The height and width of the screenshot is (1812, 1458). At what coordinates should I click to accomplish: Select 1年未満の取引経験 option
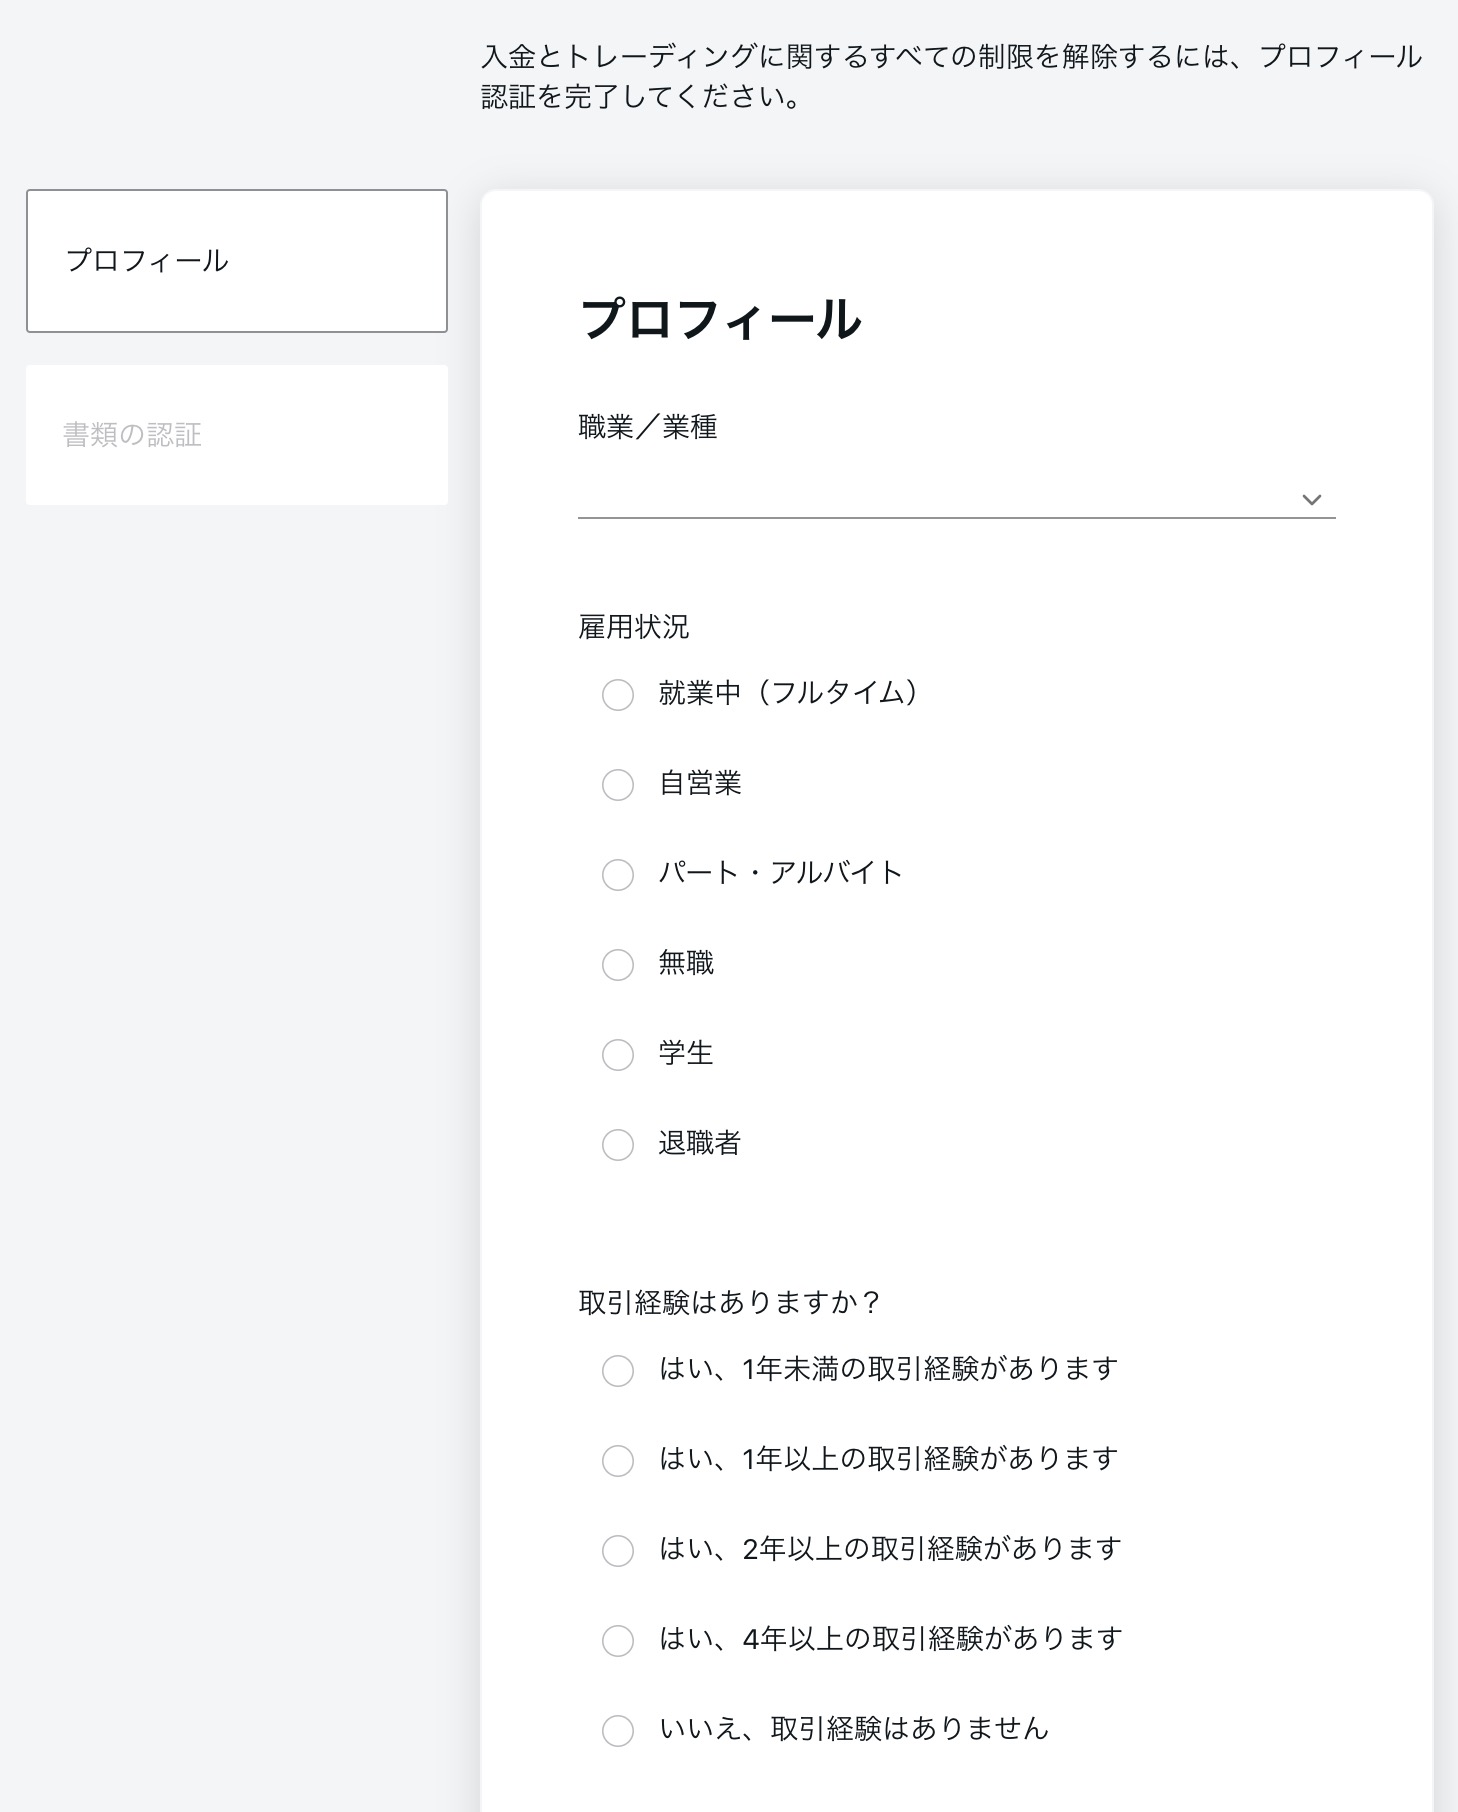(x=618, y=1371)
